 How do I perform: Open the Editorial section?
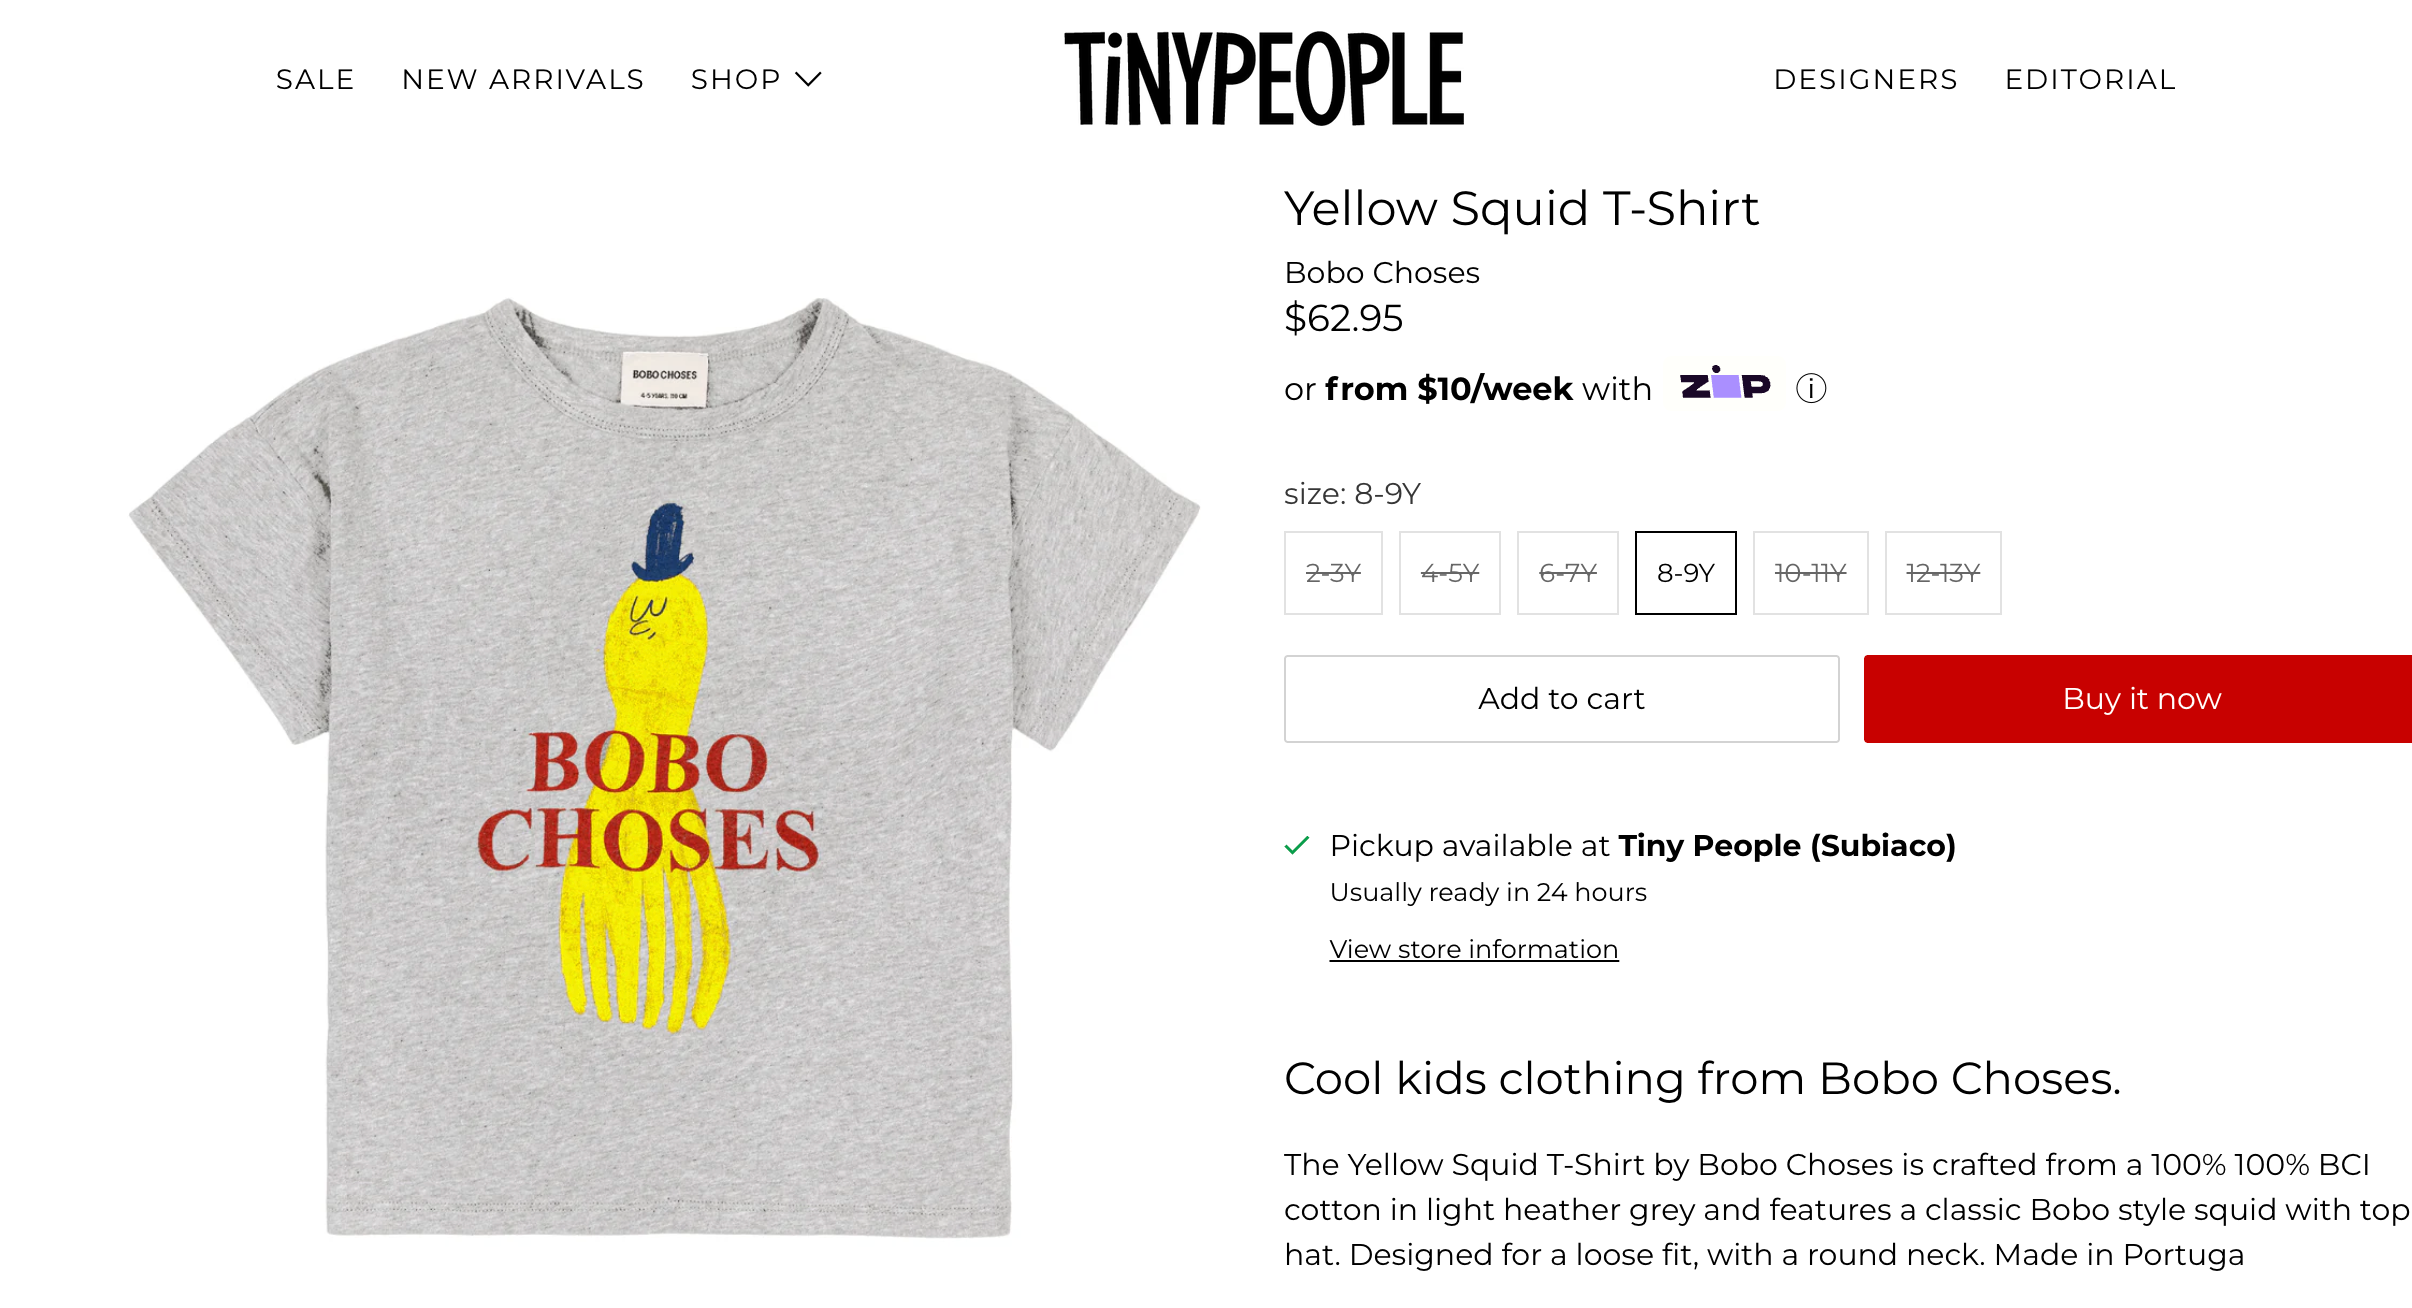pyautogui.click(x=2090, y=79)
